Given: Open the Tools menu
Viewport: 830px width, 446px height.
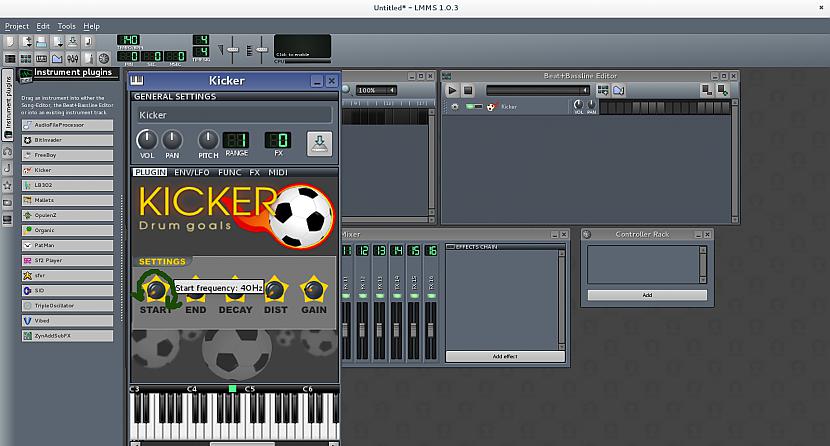Looking at the screenshot, I should click(66, 26).
